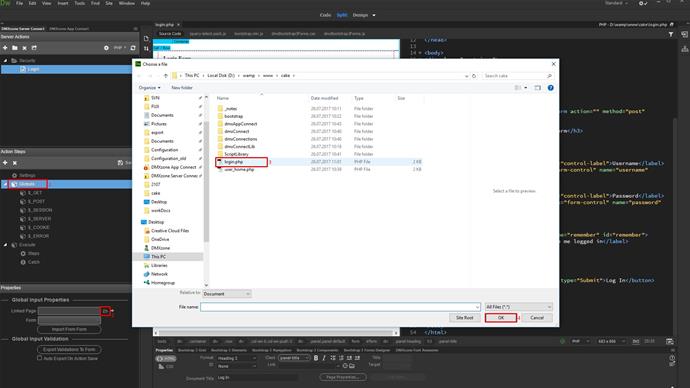
Task: Click the New folder button
Action: point(182,88)
